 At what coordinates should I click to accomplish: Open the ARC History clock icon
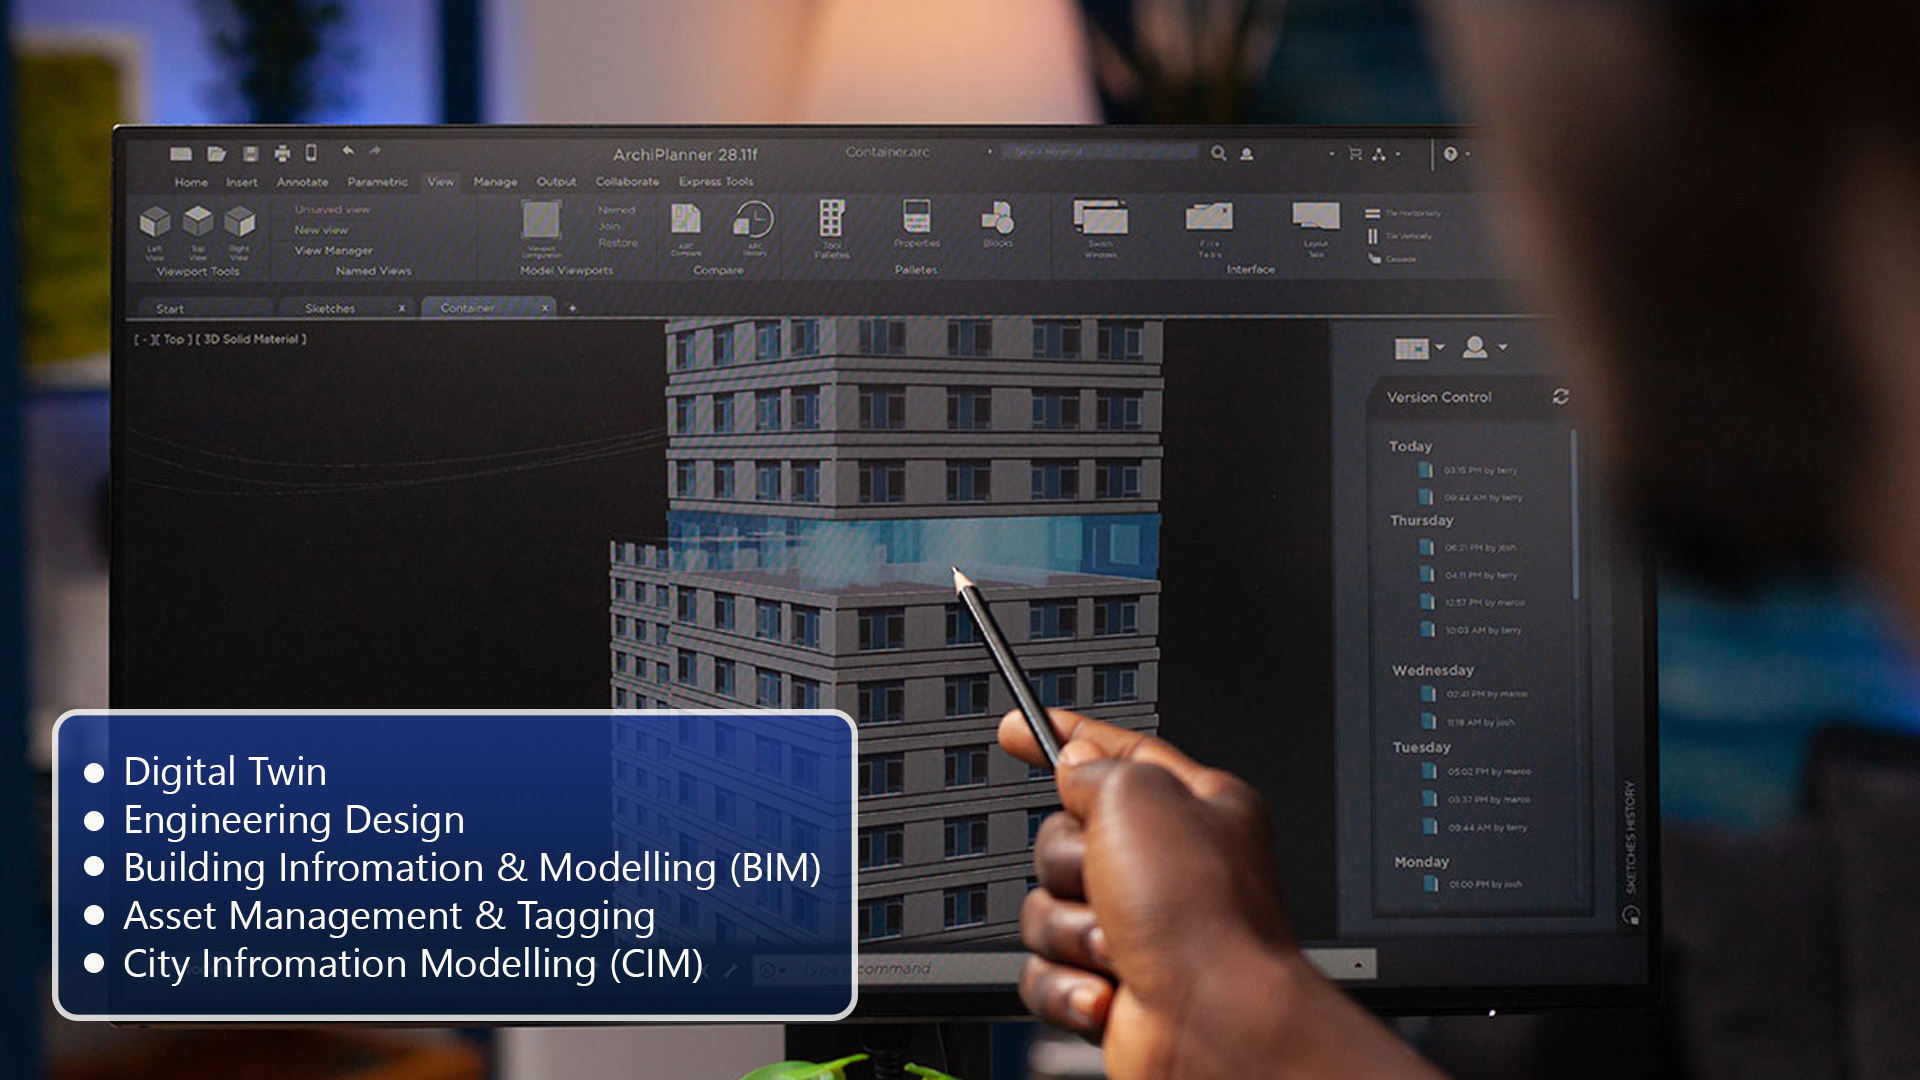754,219
